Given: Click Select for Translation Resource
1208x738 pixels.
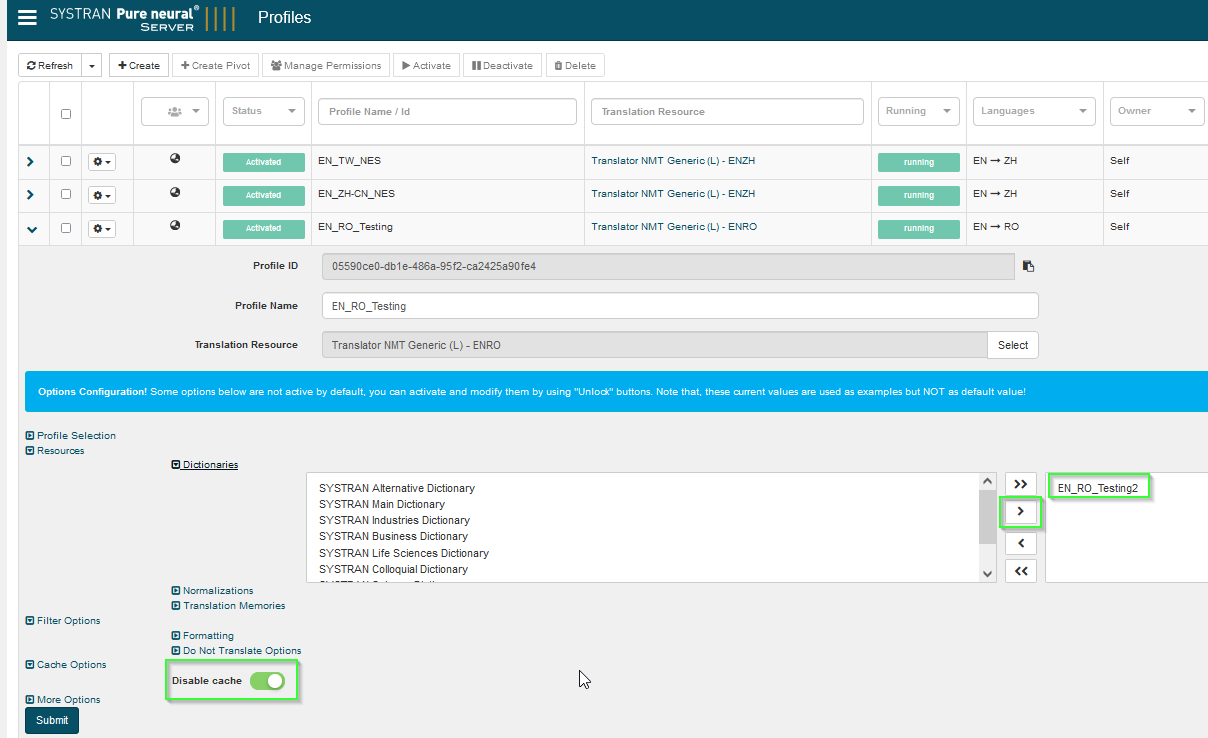Looking at the screenshot, I should click(x=1013, y=345).
